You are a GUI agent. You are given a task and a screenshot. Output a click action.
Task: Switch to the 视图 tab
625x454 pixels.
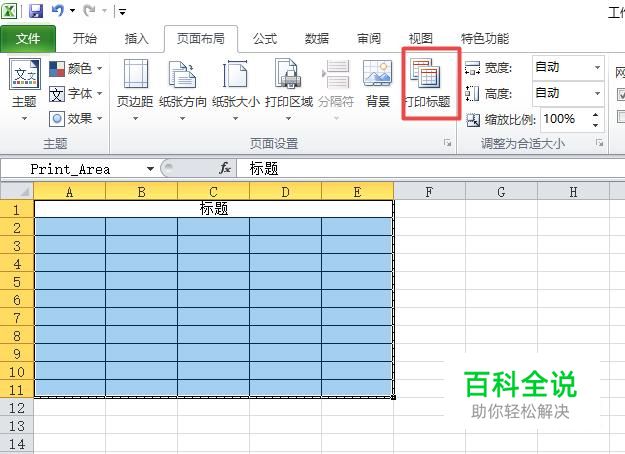point(421,39)
